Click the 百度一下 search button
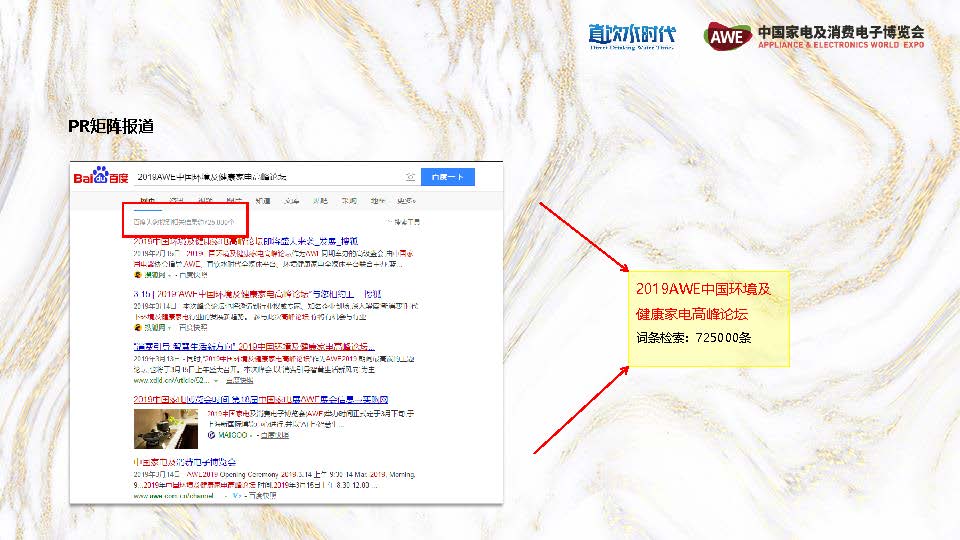The height and width of the screenshot is (540, 960). coord(448,177)
